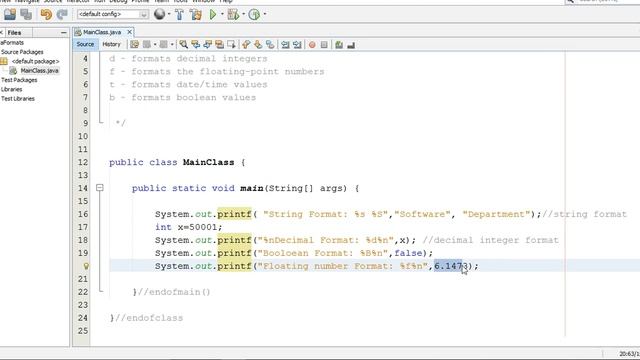The height and width of the screenshot is (360, 640).
Task: Open dropdown arrow beside Profile icon
Action: click(x=264, y=14)
